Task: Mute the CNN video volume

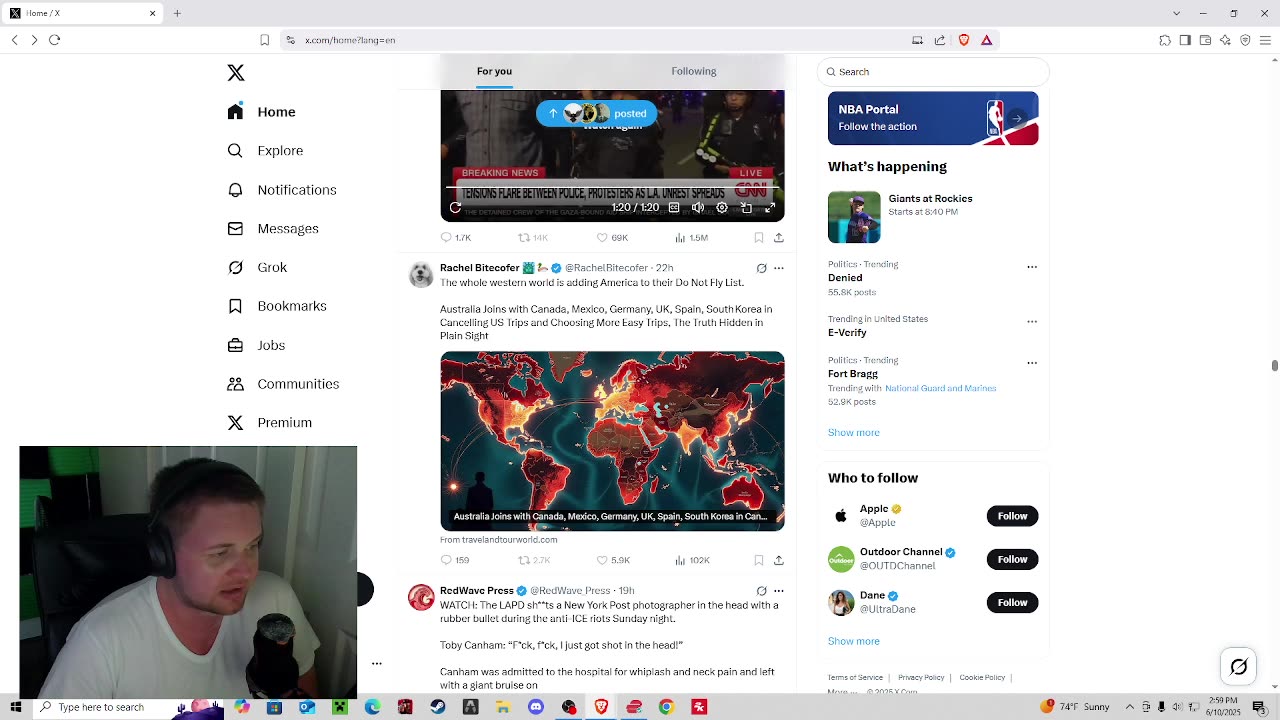Action: tap(698, 207)
